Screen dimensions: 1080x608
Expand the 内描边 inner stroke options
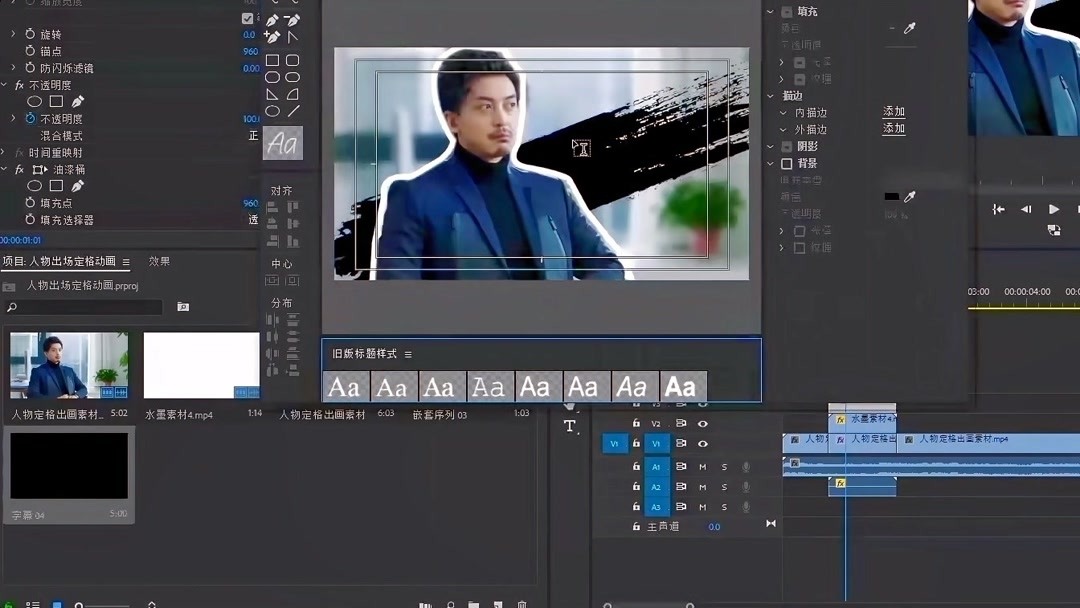click(x=781, y=110)
